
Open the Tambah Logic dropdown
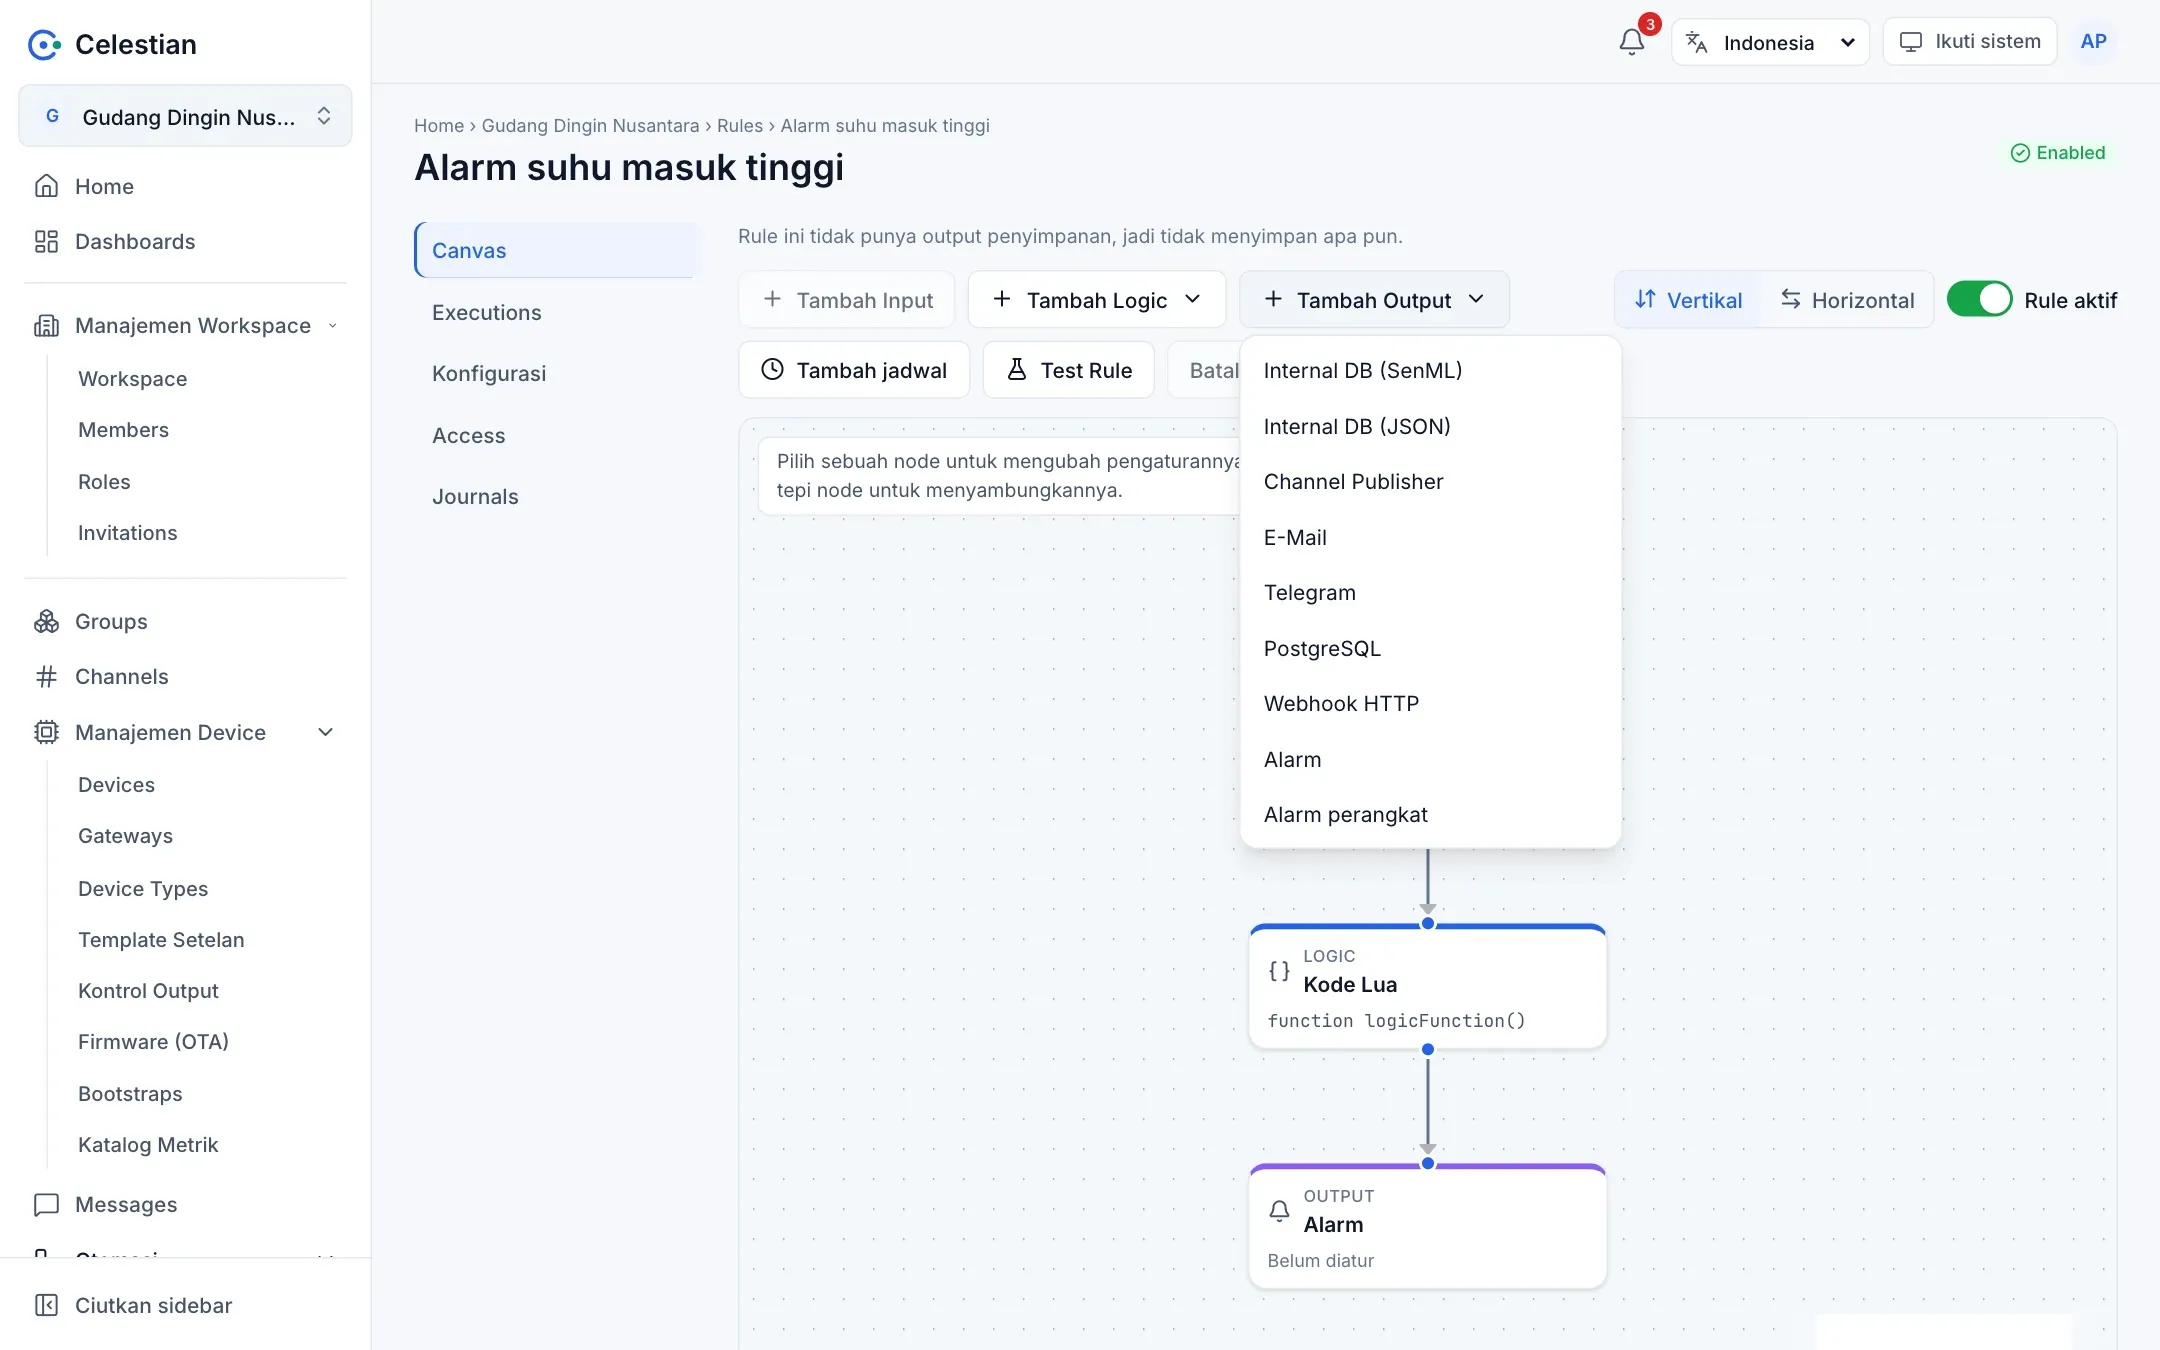pos(1096,300)
